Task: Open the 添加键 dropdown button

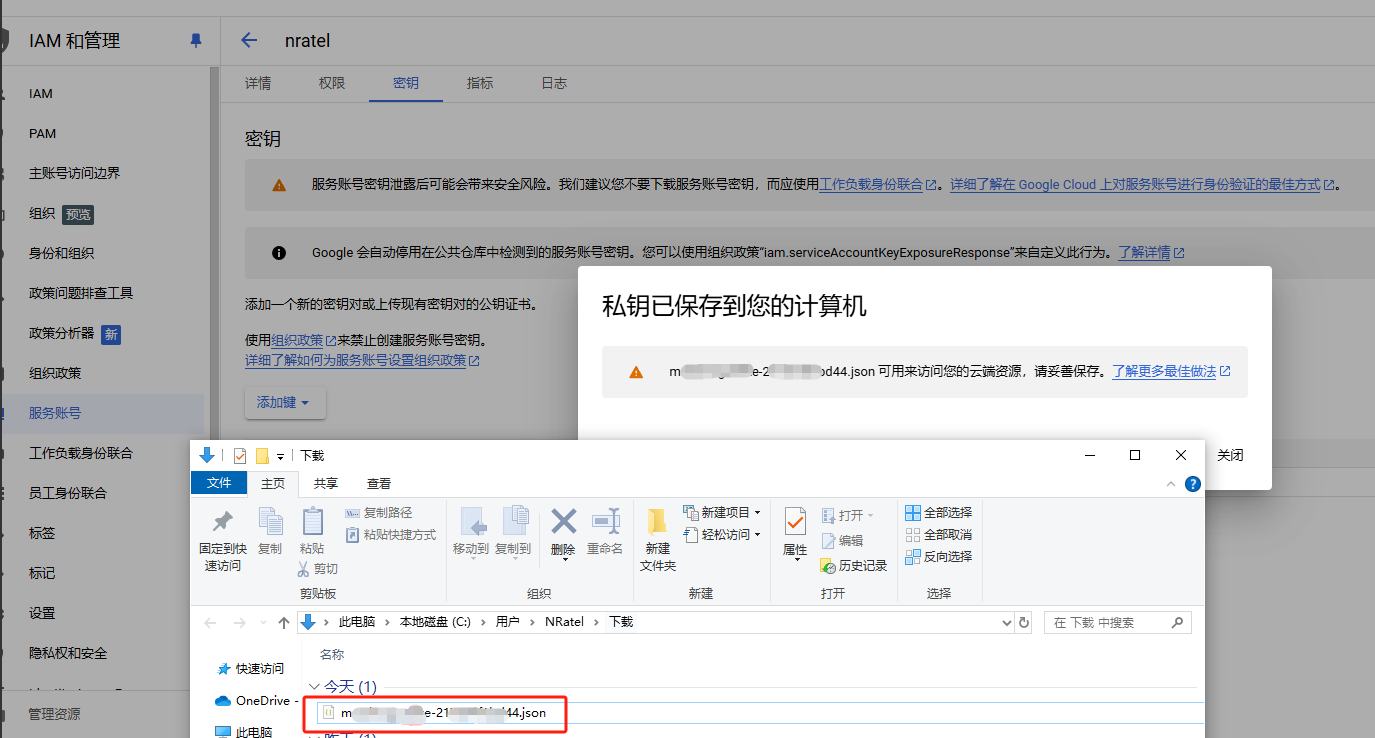Action: point(284,402)
